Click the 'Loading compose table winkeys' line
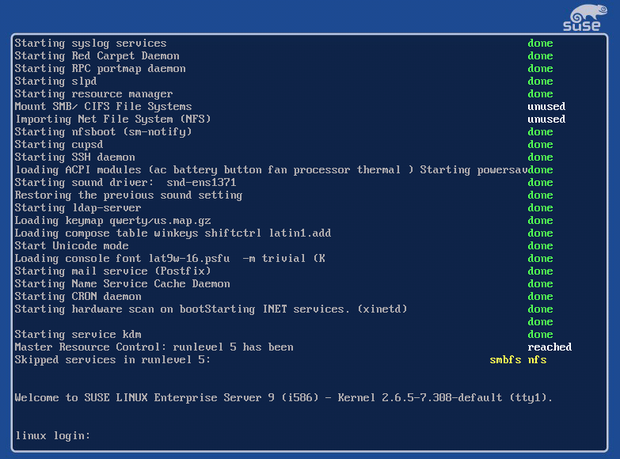Image resolution: width=620 pixels, height=459 pixels. tap(173, 233)
